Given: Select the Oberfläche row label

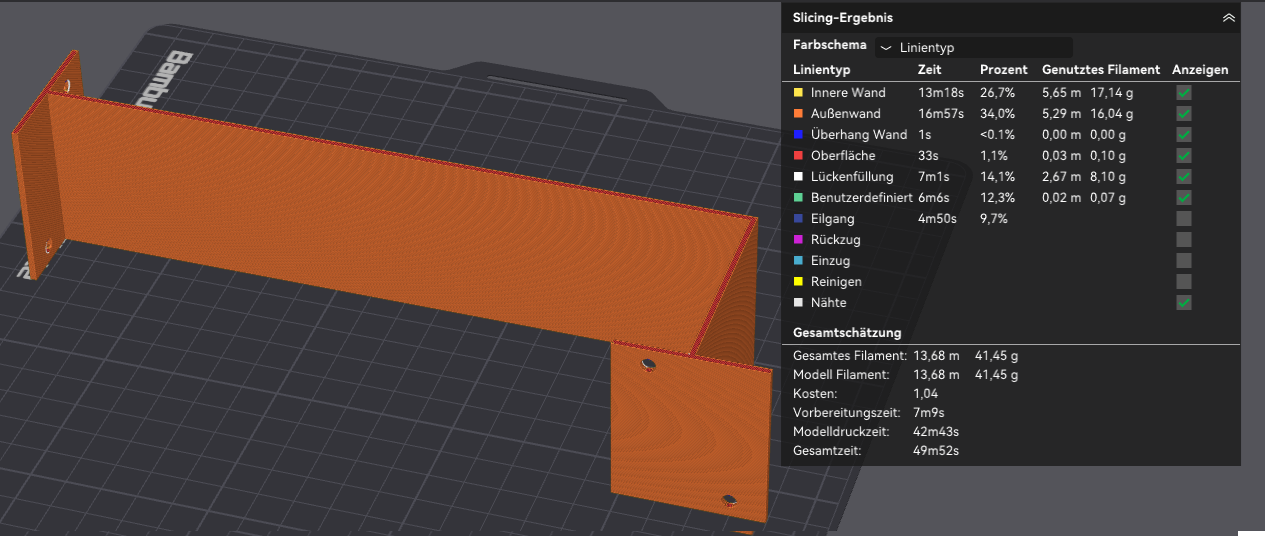Looking at the screenshot, I should 843,156.
